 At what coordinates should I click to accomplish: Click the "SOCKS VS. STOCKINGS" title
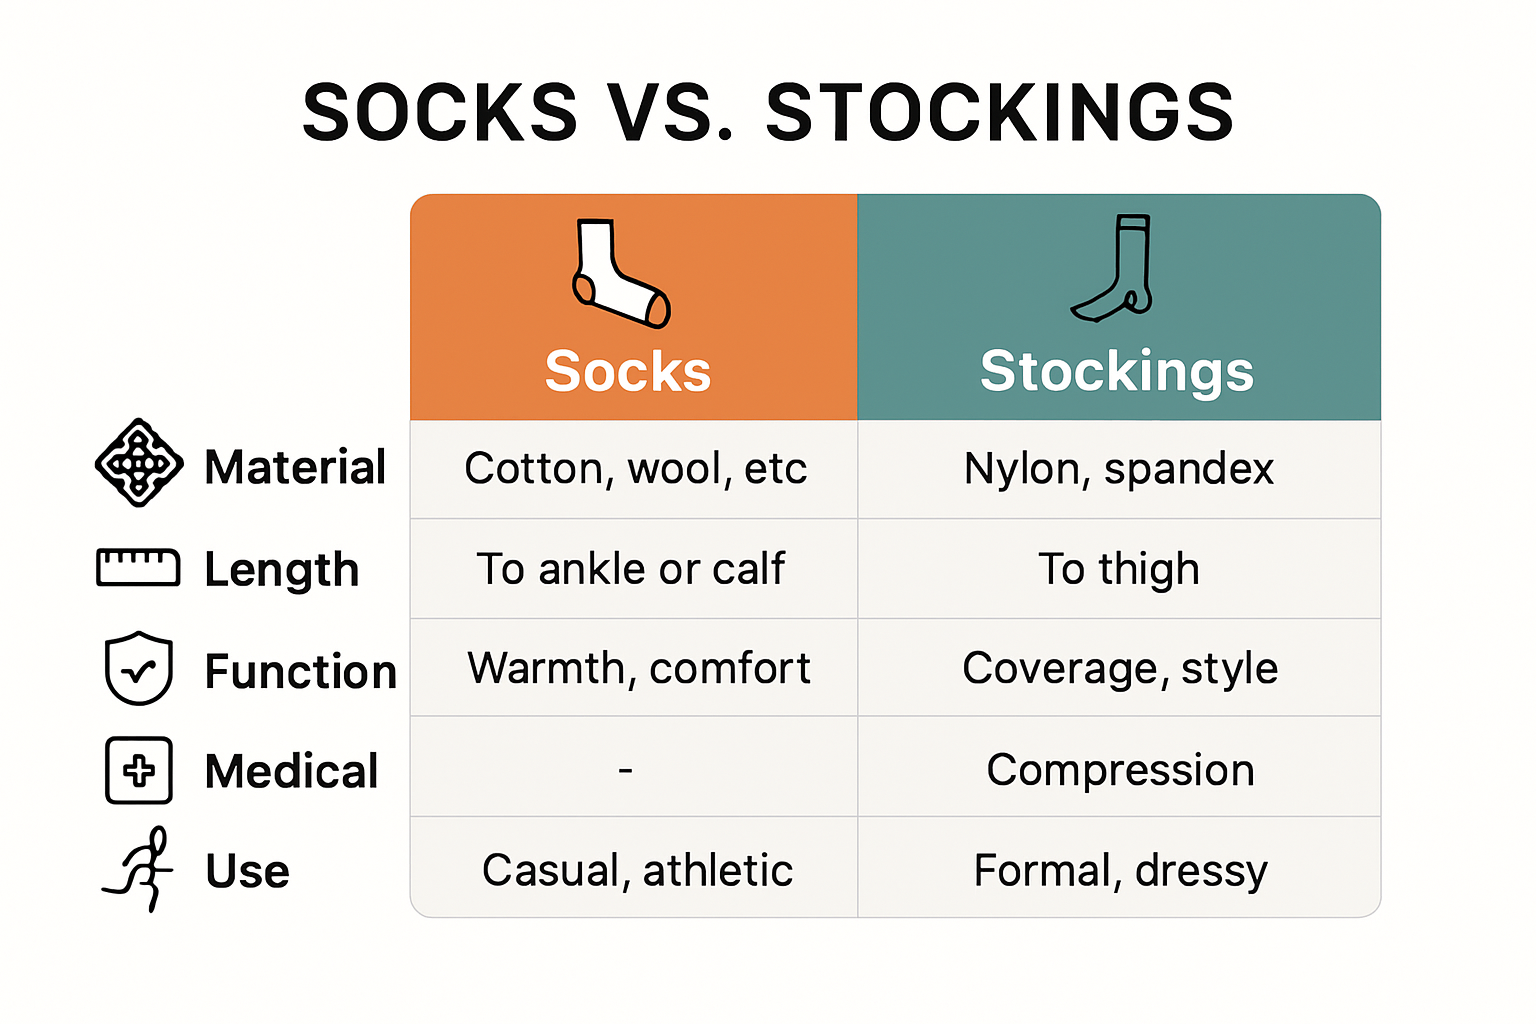[x=768, y=112]
